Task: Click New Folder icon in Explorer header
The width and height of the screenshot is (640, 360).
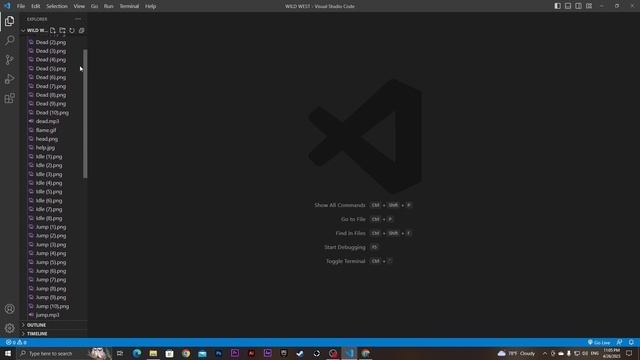Action: coord(62,31)
